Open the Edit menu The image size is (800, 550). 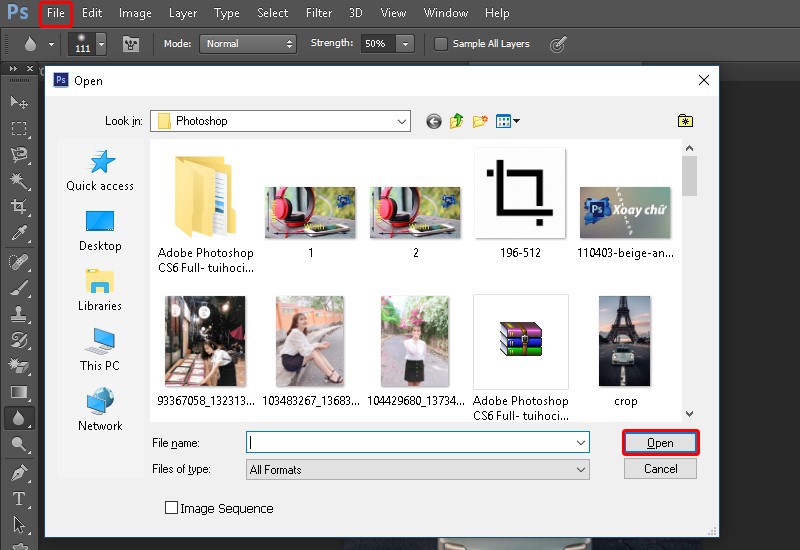pyautogui.click(x=92, y=13)
